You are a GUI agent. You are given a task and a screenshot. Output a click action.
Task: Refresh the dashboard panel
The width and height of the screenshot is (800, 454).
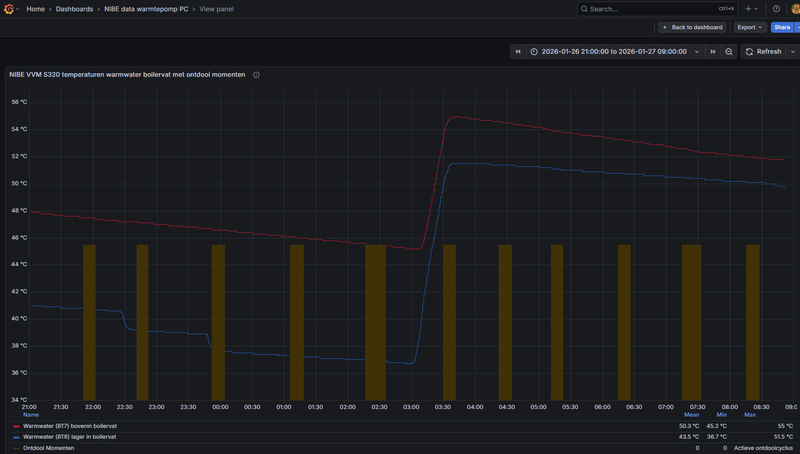(x=763, y=52)
